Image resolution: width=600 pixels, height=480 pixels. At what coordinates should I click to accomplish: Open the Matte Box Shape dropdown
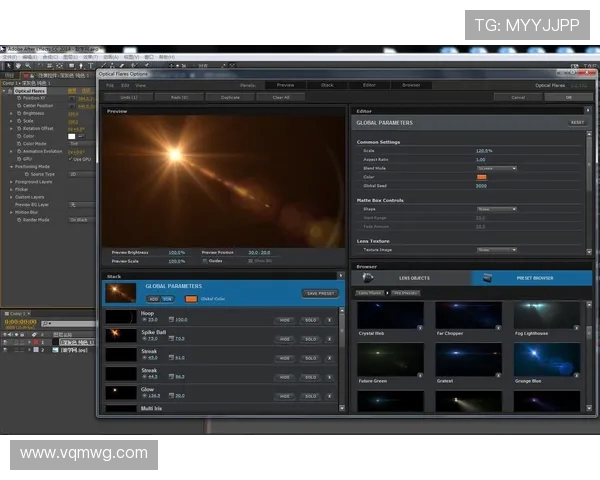(497, 209)
